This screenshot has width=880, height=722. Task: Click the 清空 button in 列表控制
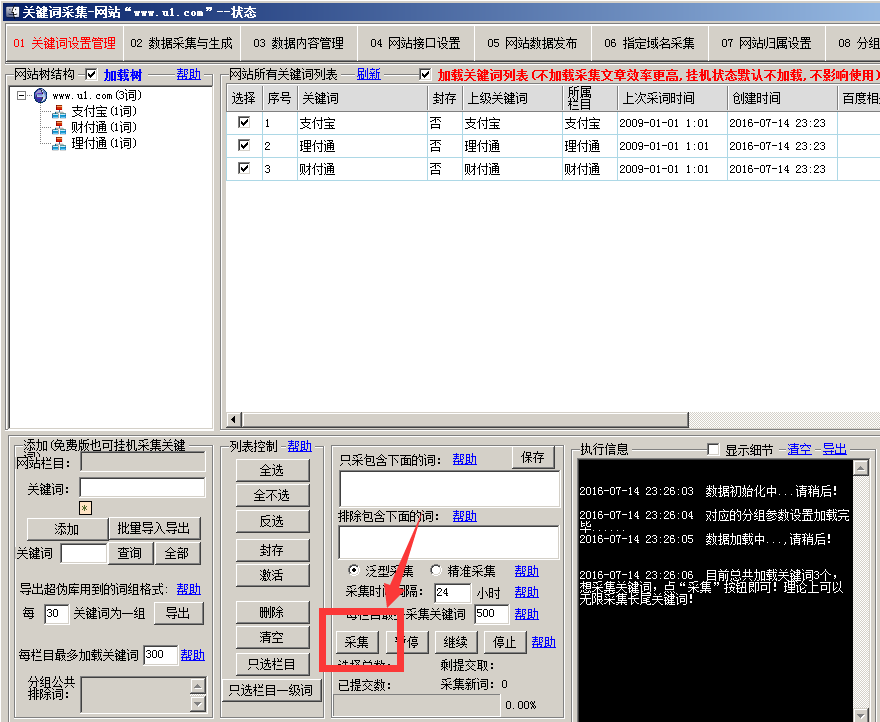pyautogui.click(x=272, y=638)
